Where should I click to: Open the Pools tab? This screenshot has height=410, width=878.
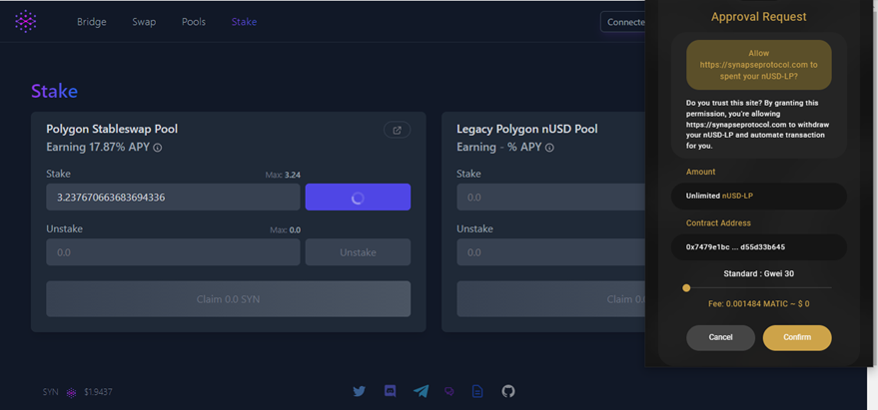point(194,22)
